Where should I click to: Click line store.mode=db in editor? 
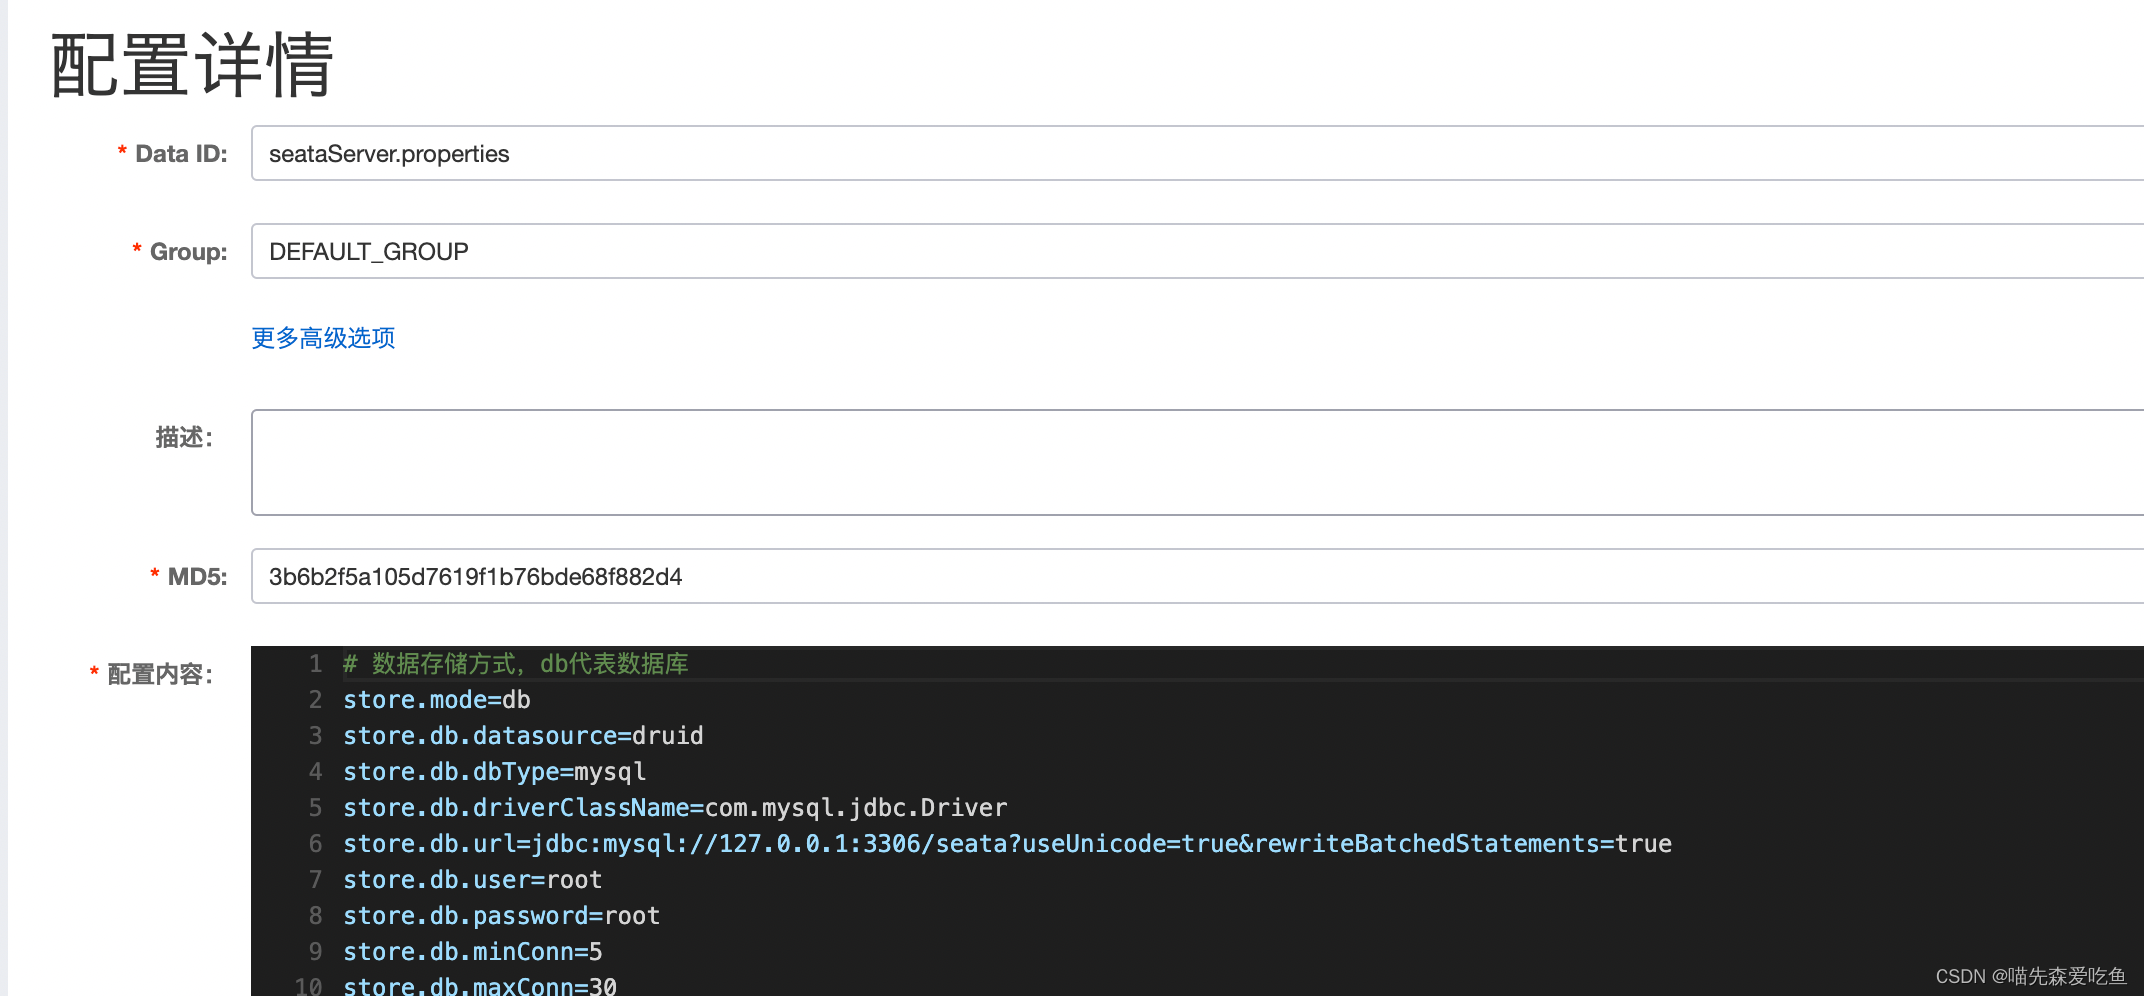437,700
